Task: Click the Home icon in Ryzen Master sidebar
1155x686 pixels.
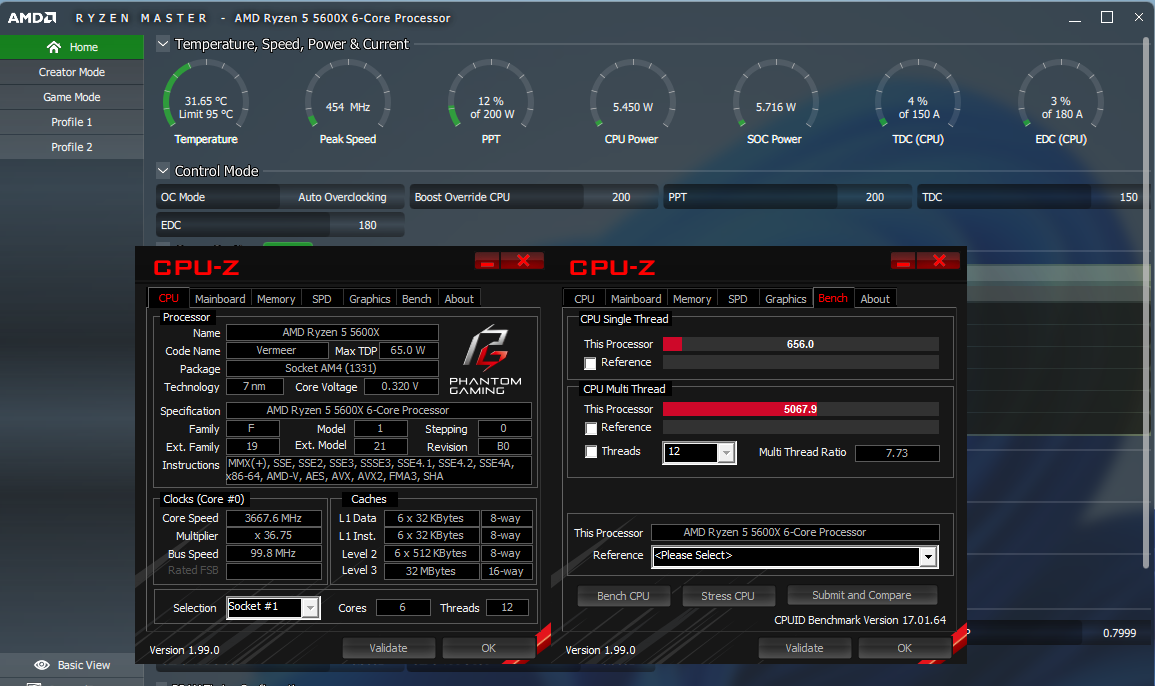Action: coord(54,47)
